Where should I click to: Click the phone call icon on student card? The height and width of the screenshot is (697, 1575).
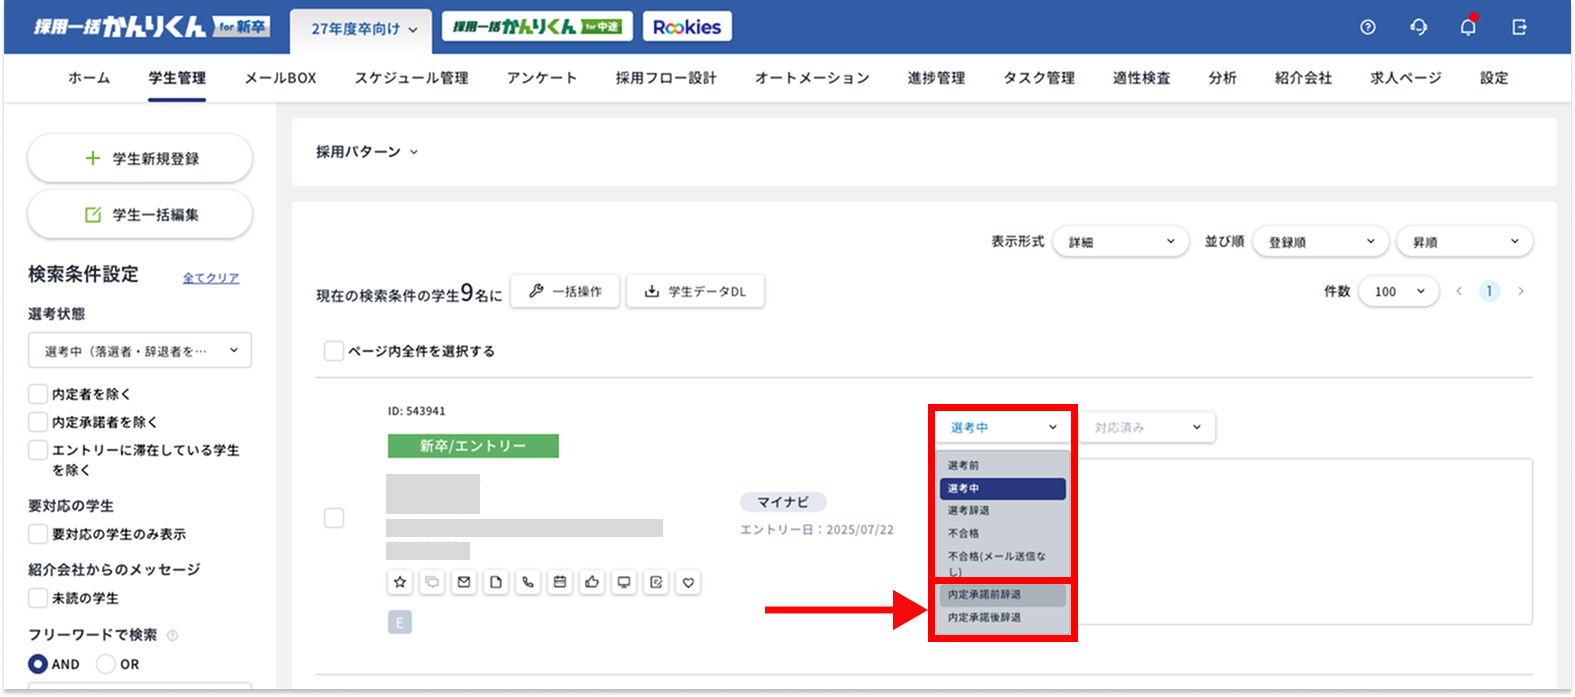pyautogui.click(x=528, y=582)
